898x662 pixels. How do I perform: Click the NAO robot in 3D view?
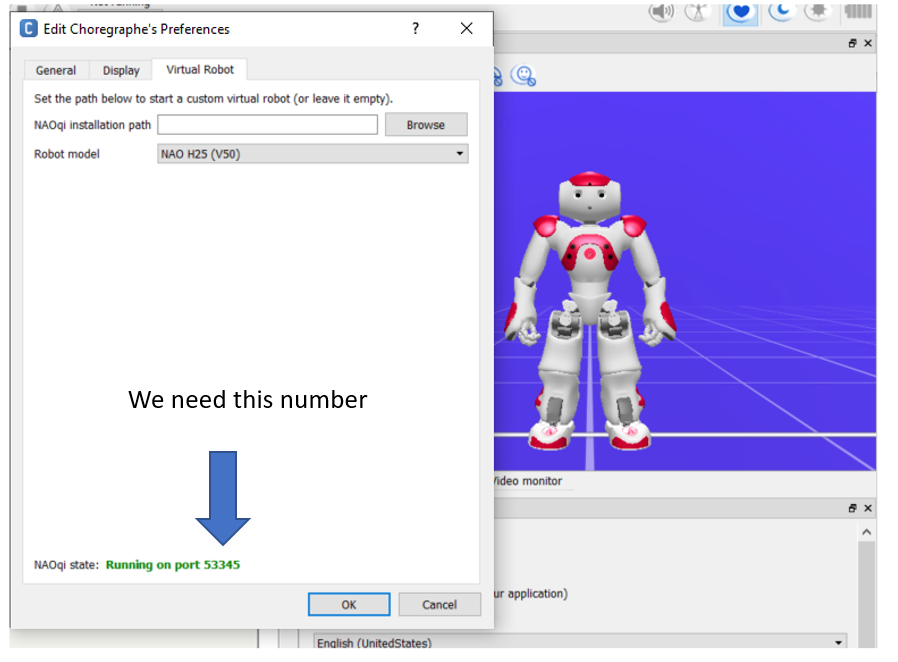click(590, 310)
